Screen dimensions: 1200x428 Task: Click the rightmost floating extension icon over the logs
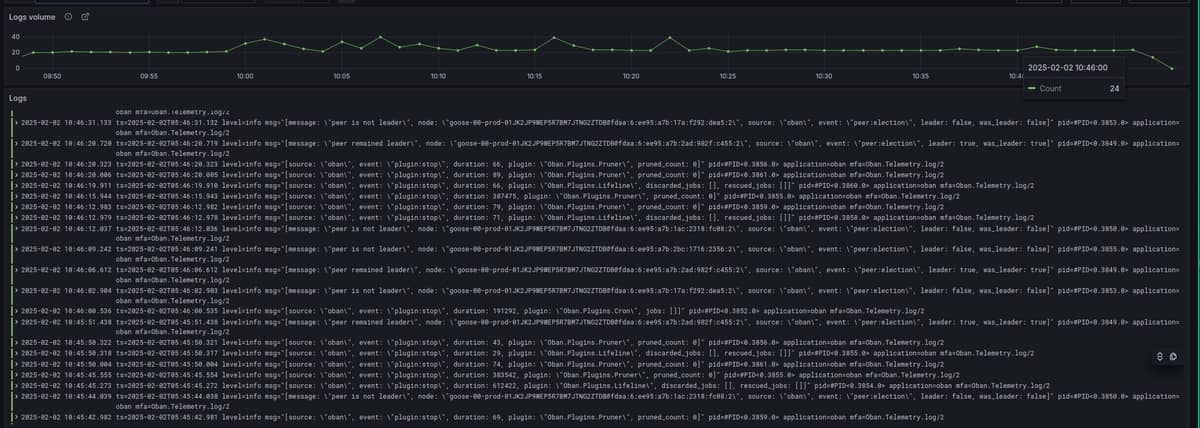[x=1172, y=357]
